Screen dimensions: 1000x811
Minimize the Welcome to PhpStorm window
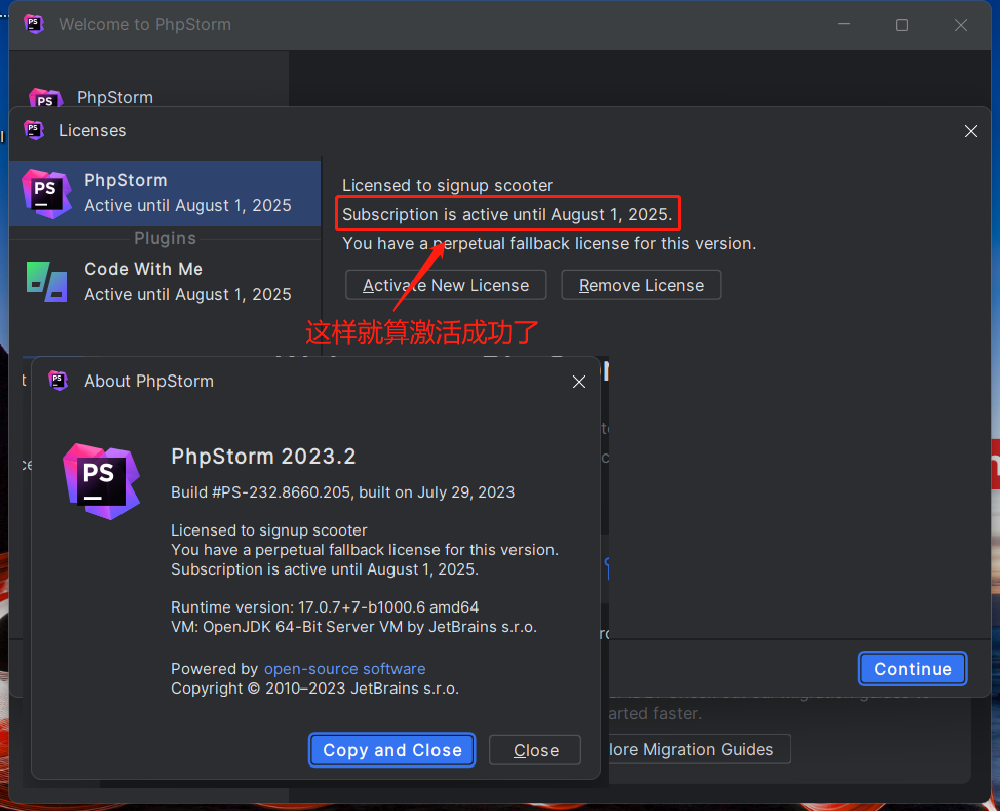(844, 24)
